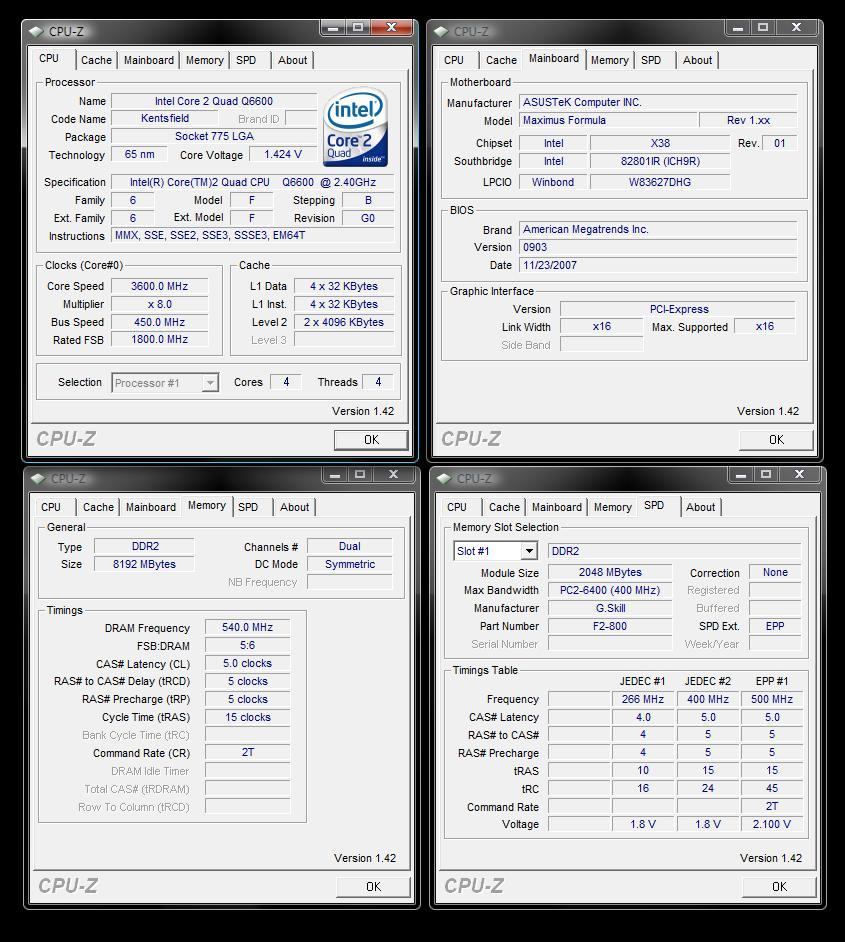Click EPP #1 voltage value 2.100 V

pyautogui.click(x=772, y=824)
